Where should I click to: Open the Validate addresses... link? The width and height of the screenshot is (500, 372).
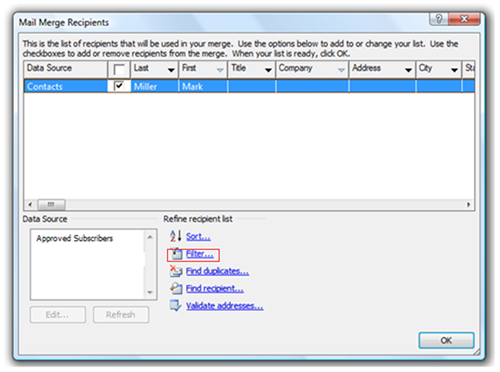click(x=225, y=306)
